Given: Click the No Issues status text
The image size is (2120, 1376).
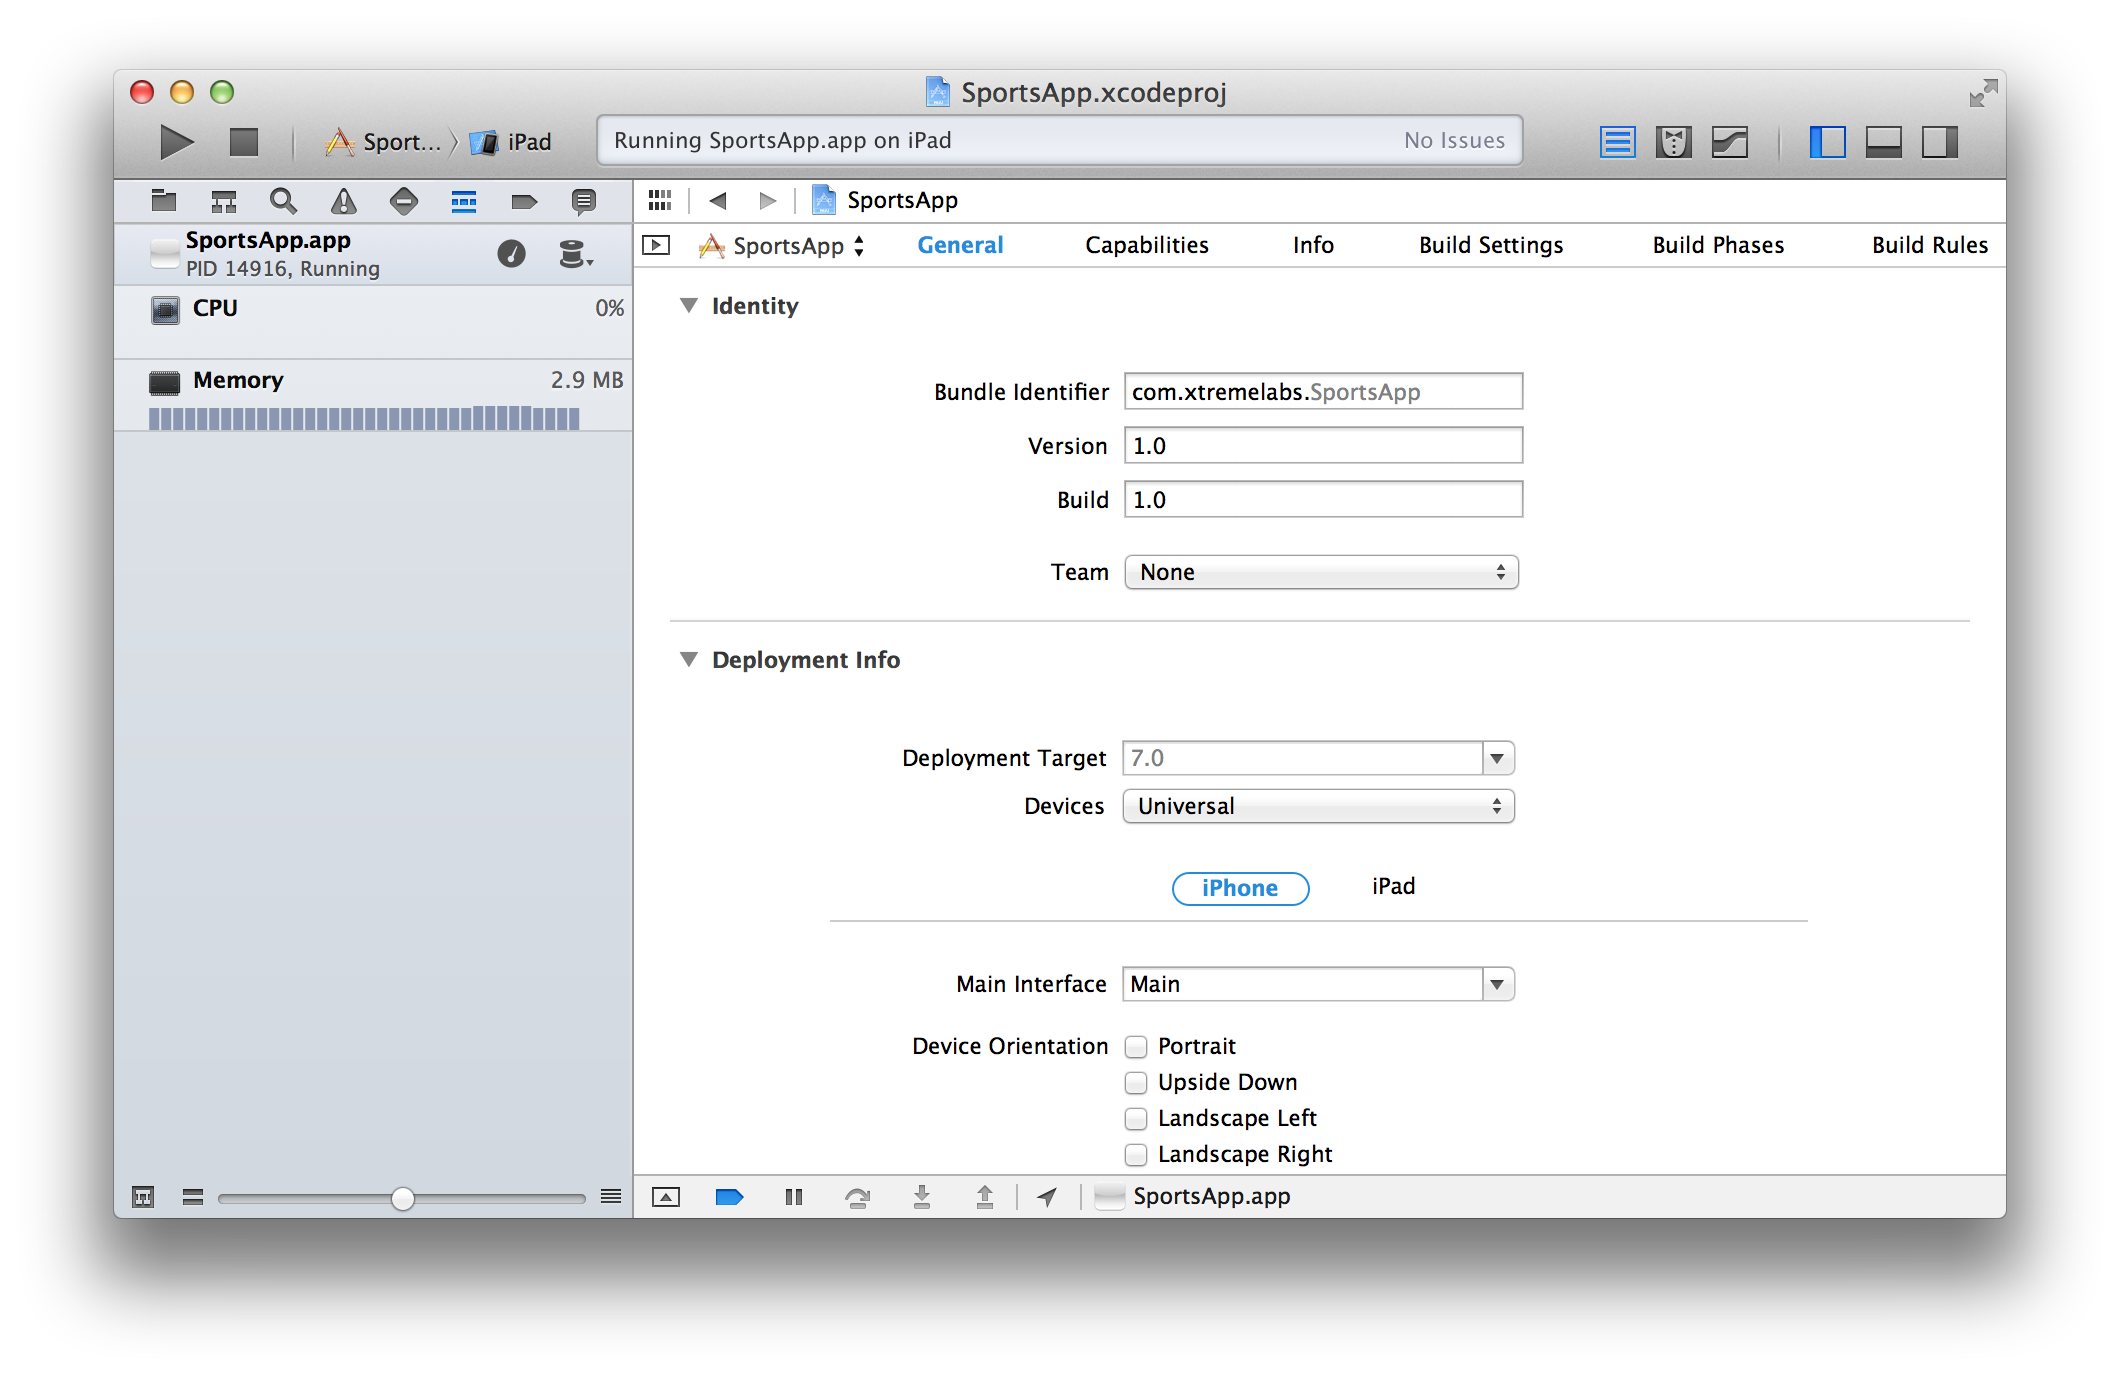Looking at the screenshot, I should (x=1454, y=141).
